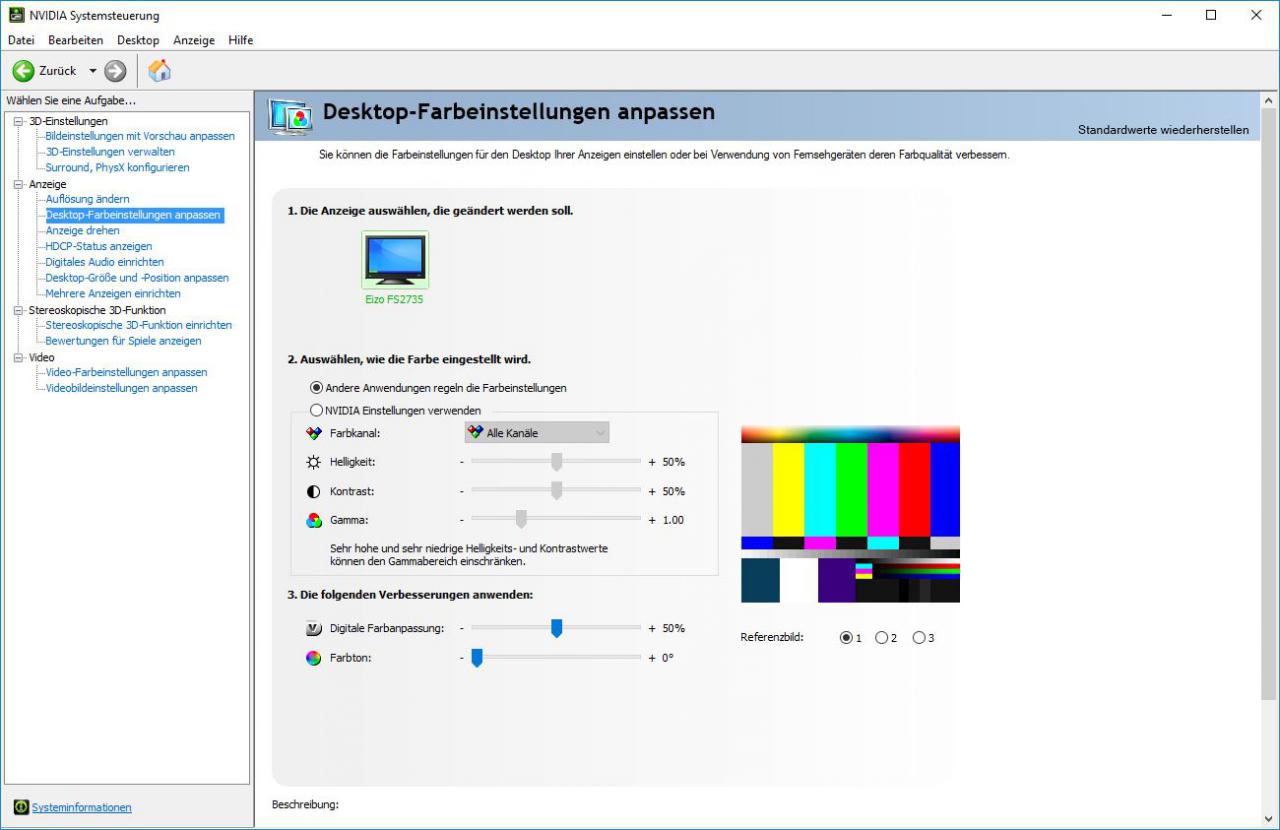Open "Videobildeinstellungen anpassen" page
Viewport: 1280px width, 830px height.
tap(121, 388)
